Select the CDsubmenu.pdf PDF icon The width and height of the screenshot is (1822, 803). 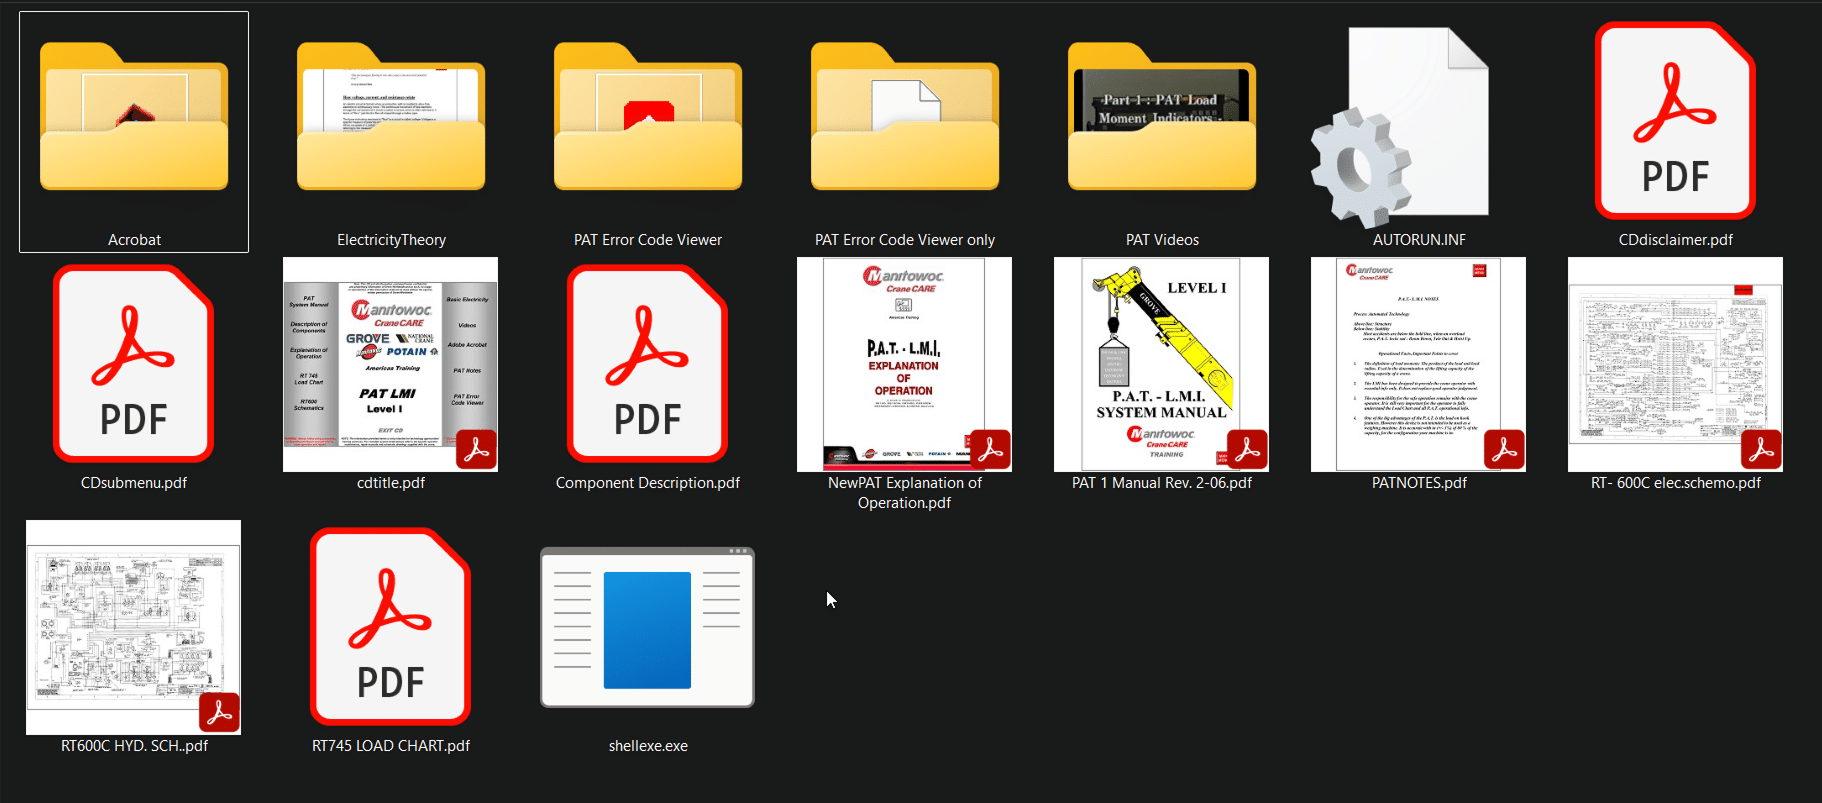[x=134, y=364]
